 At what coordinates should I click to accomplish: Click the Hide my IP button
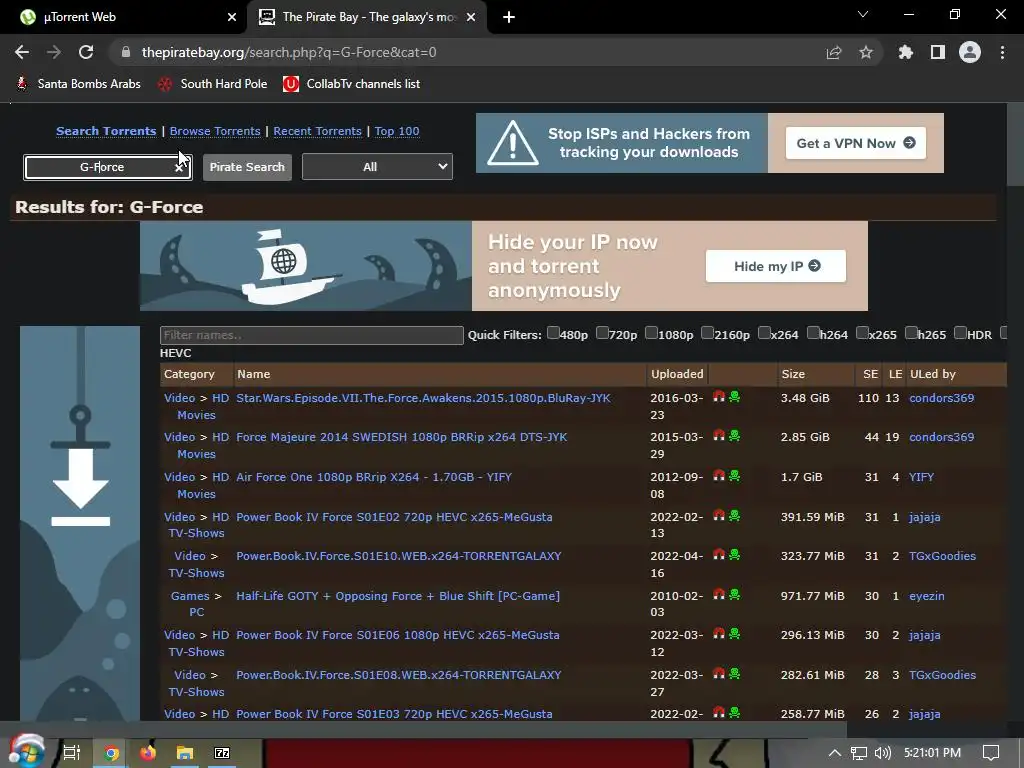776,266
